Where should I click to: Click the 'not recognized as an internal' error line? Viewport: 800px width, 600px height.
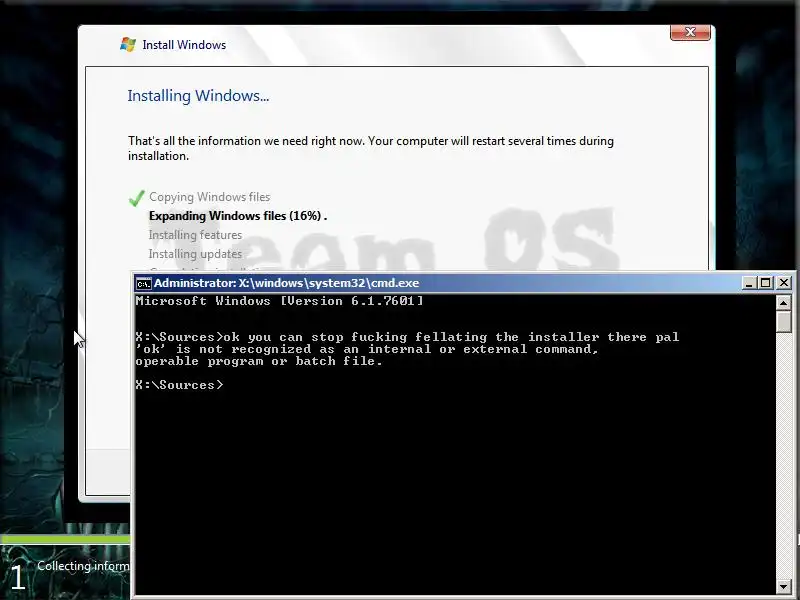tap(367, 349)
